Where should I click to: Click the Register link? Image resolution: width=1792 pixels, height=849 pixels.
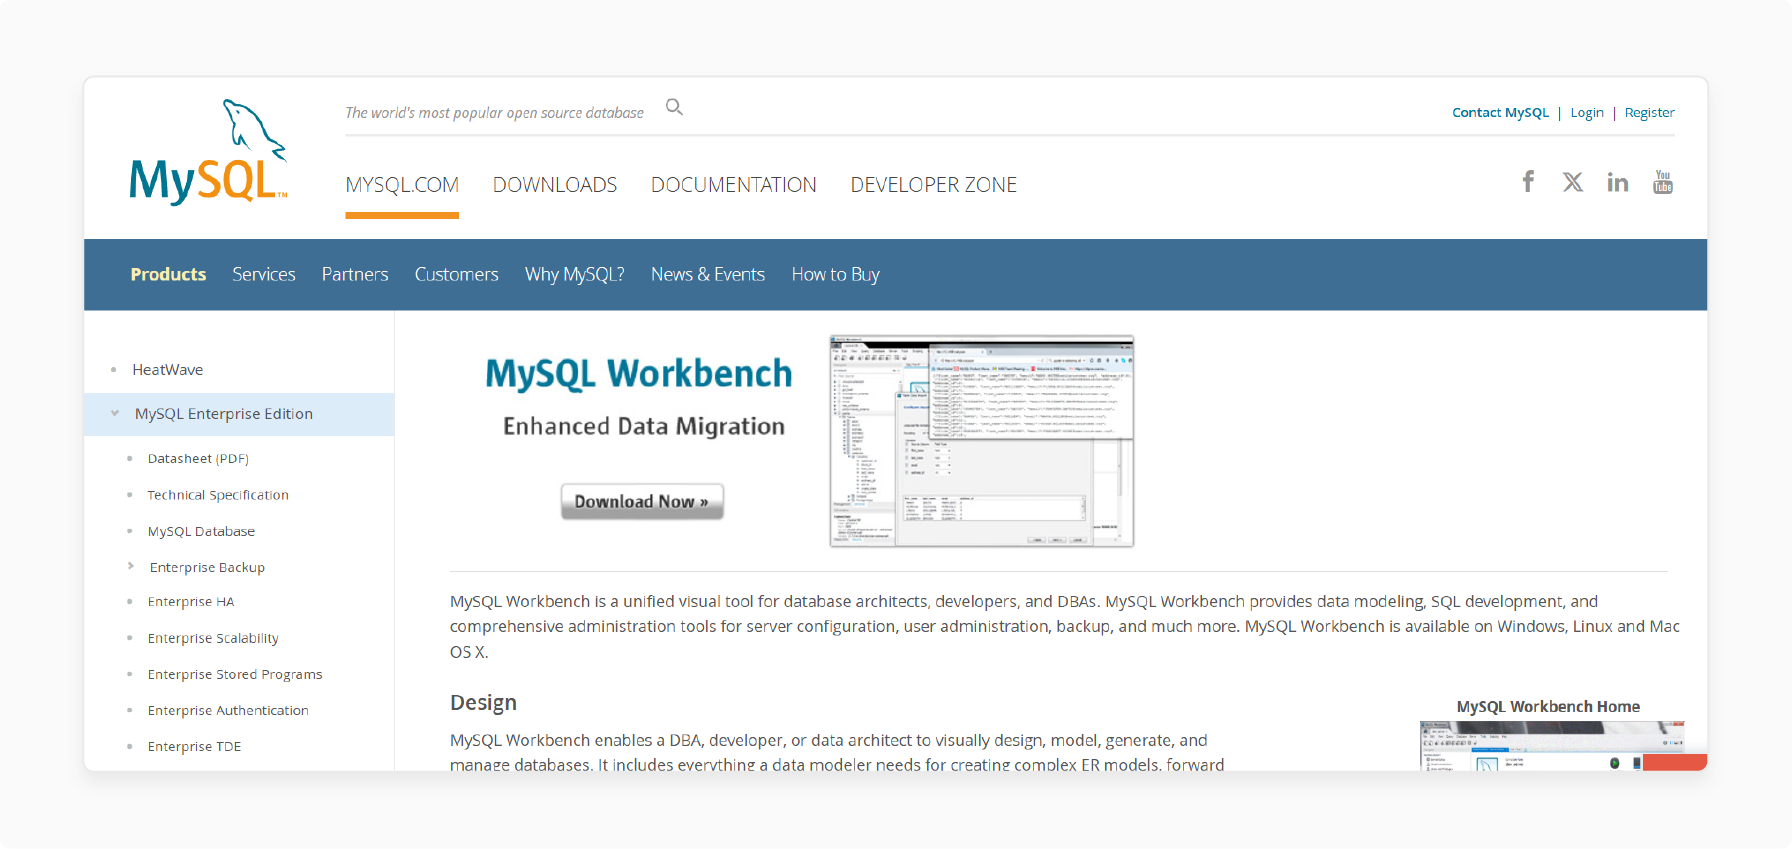[1650, 113]
